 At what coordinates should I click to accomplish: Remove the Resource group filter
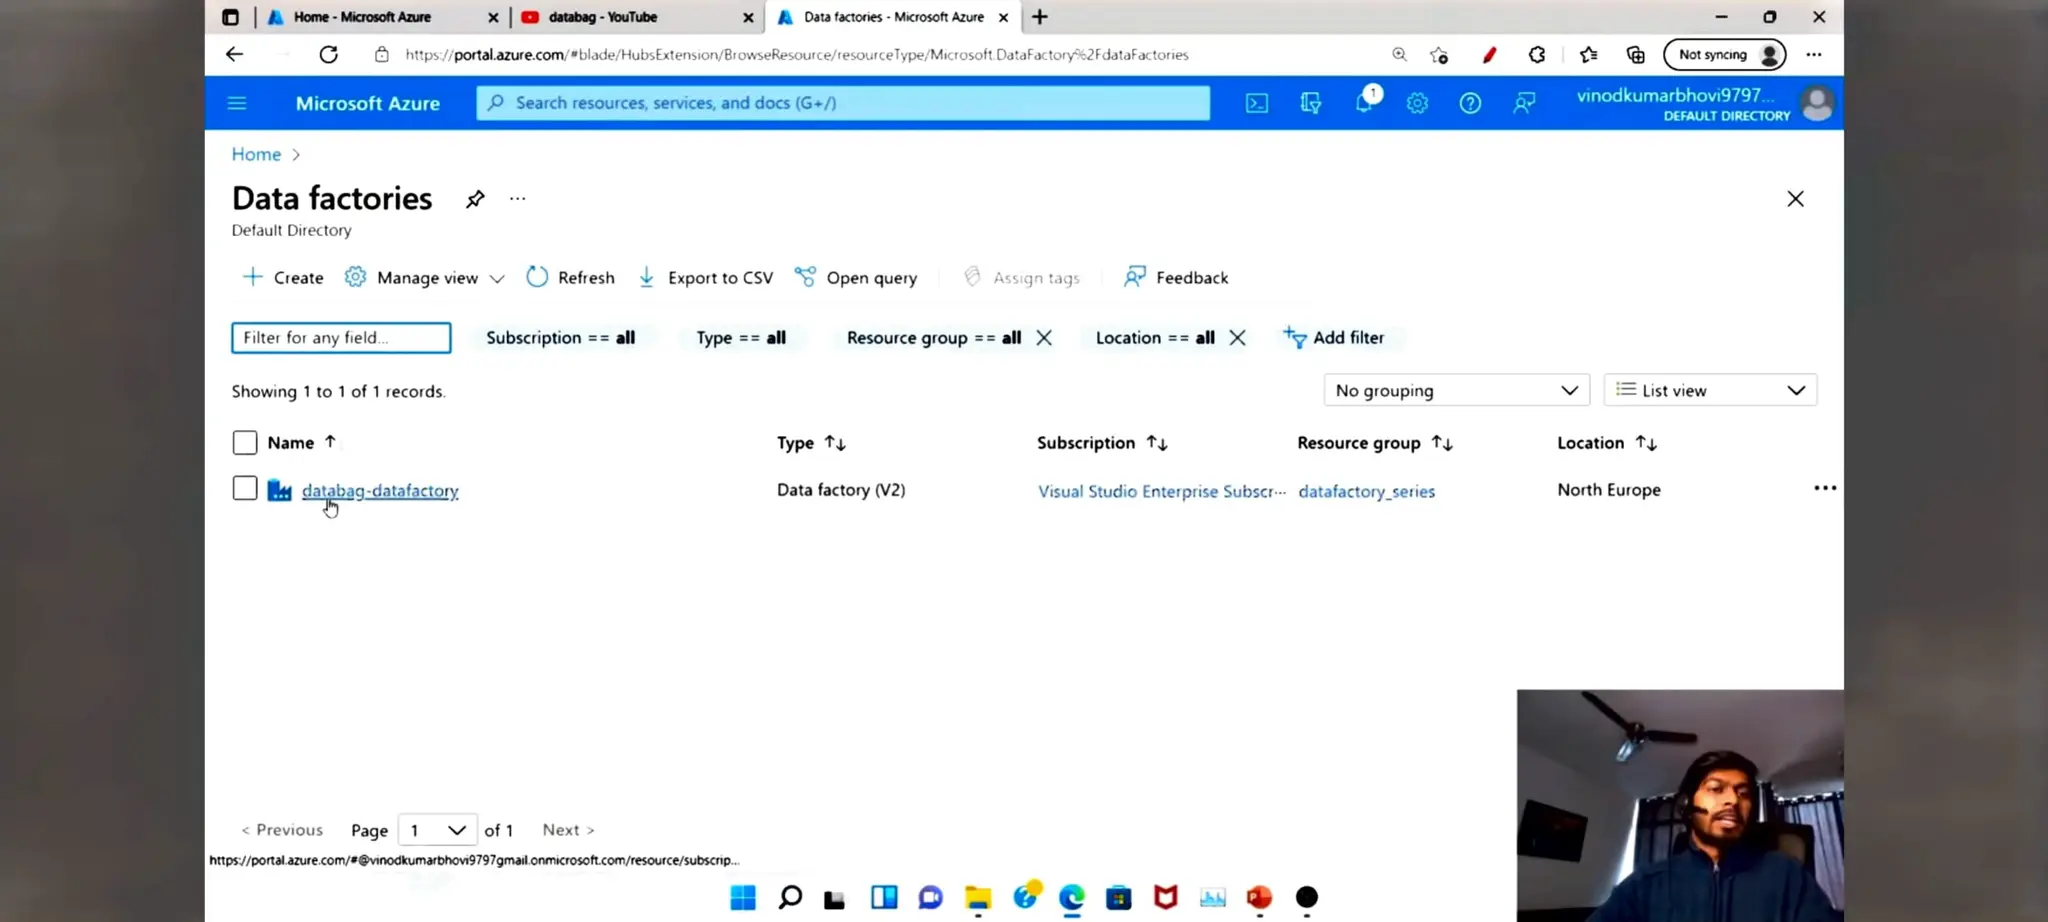(1044, 338)
